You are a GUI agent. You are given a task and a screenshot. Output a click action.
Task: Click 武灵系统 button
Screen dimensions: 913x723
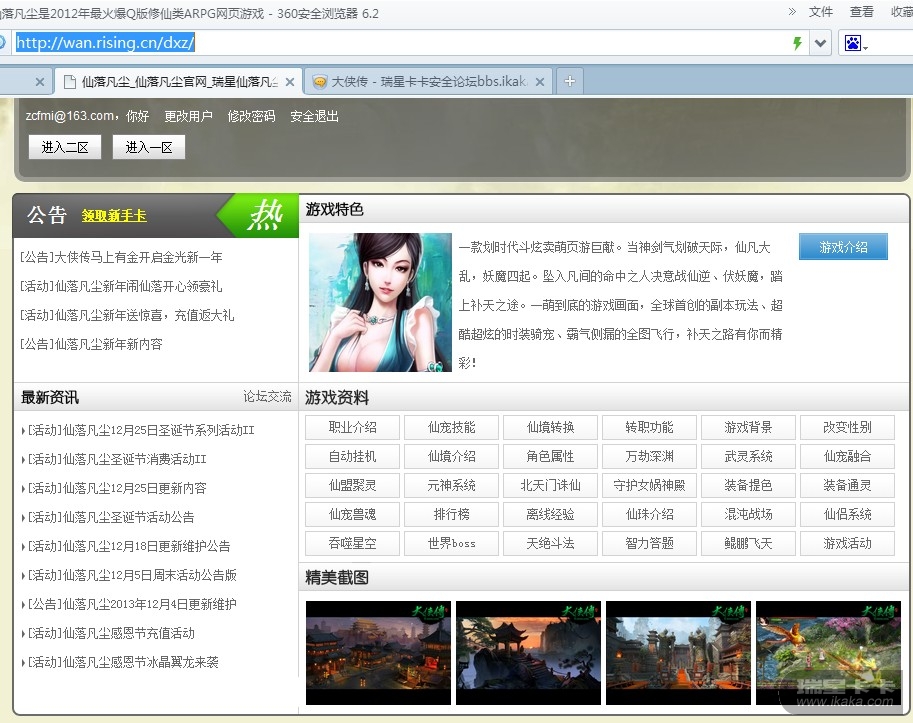[x=748, y=456]
